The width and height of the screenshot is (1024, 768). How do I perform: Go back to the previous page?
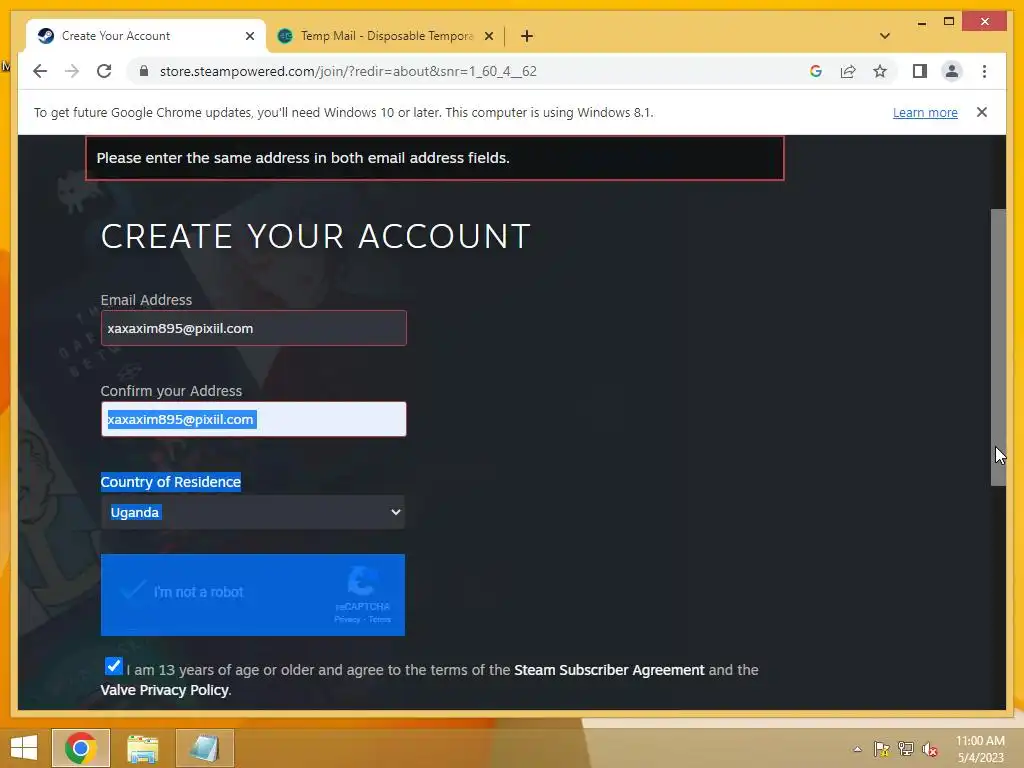(40, 71)
